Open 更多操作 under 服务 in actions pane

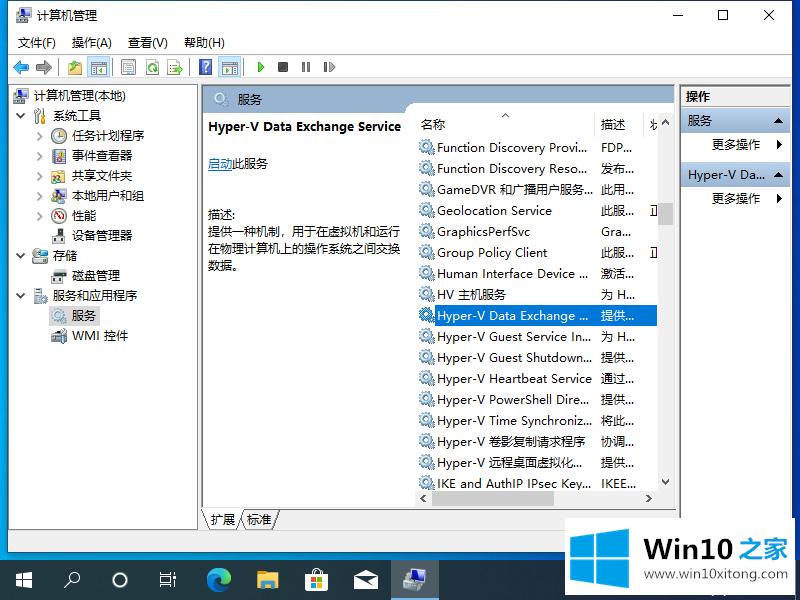click(736, 144)
